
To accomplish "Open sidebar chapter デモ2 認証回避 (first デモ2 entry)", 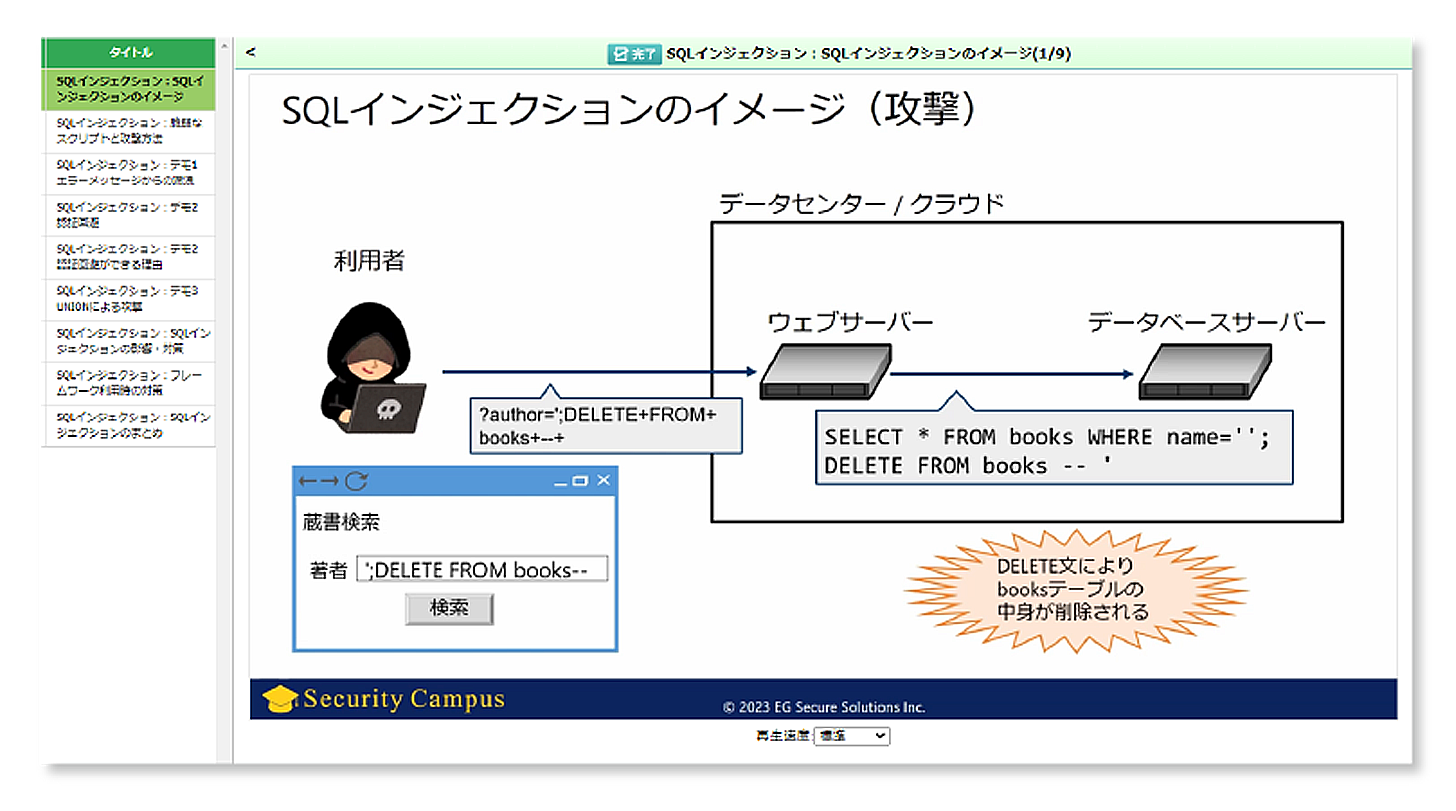I will [x=128, y=215].
